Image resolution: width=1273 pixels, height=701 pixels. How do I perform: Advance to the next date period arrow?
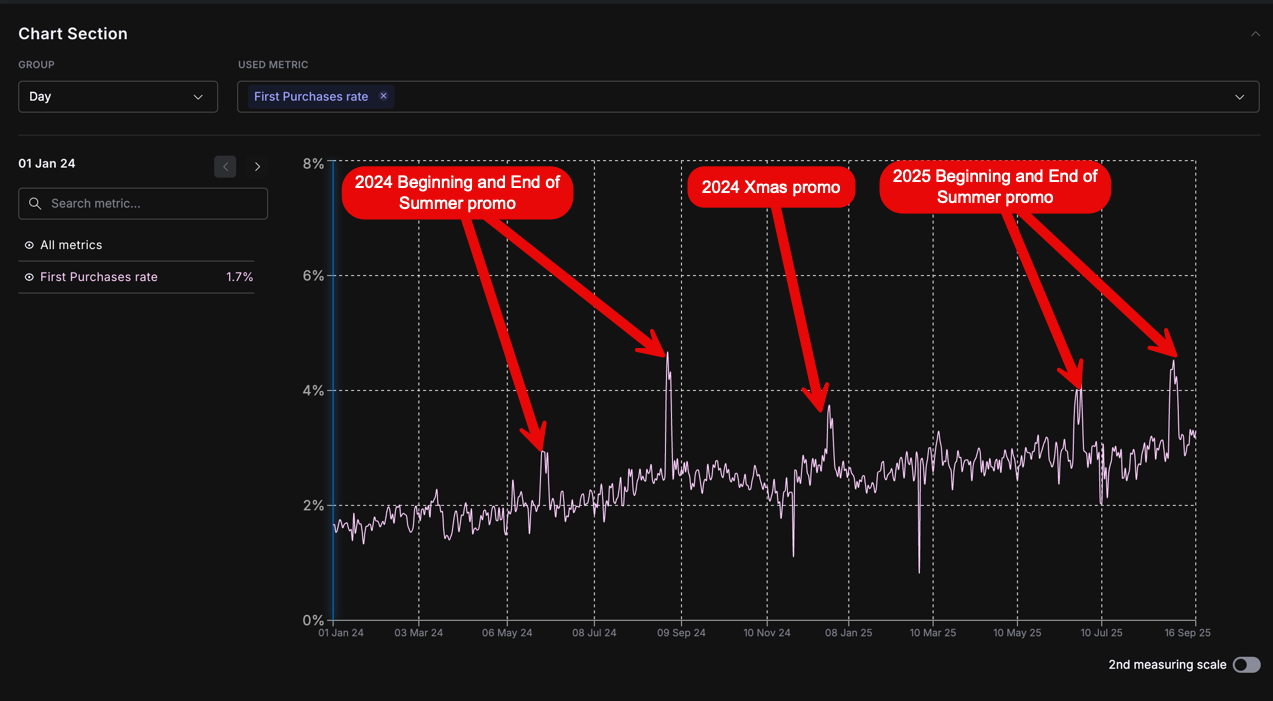[x=257, y=167]
